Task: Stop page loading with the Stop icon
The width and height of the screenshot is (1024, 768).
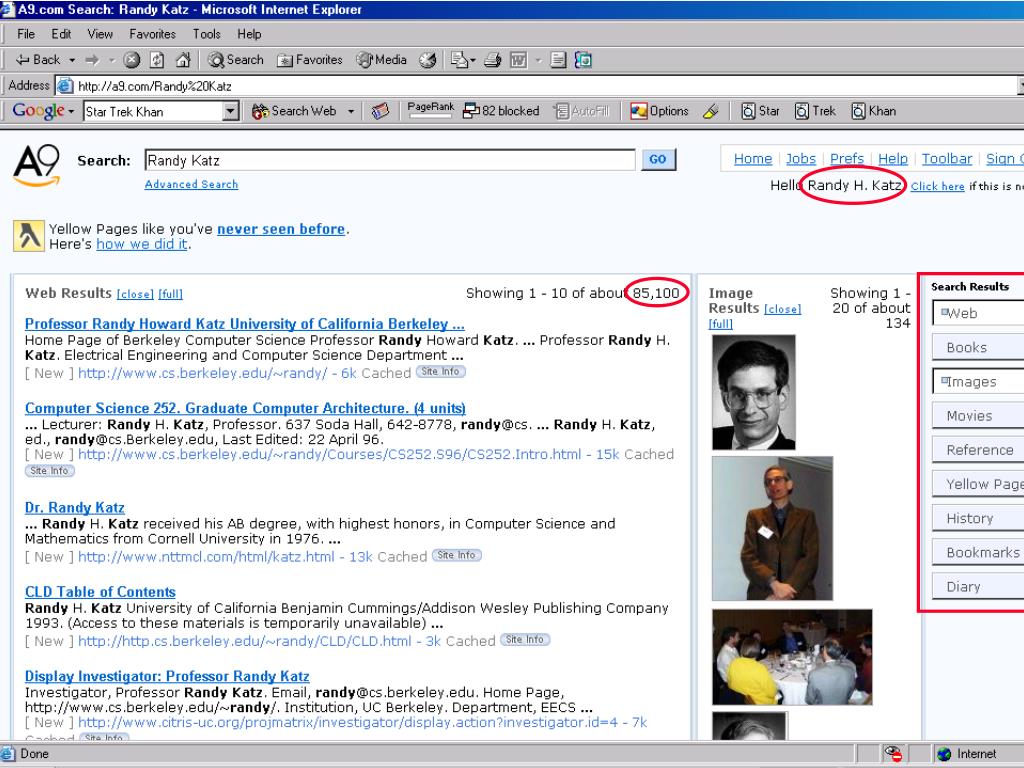Action: [x=132, y=60]
